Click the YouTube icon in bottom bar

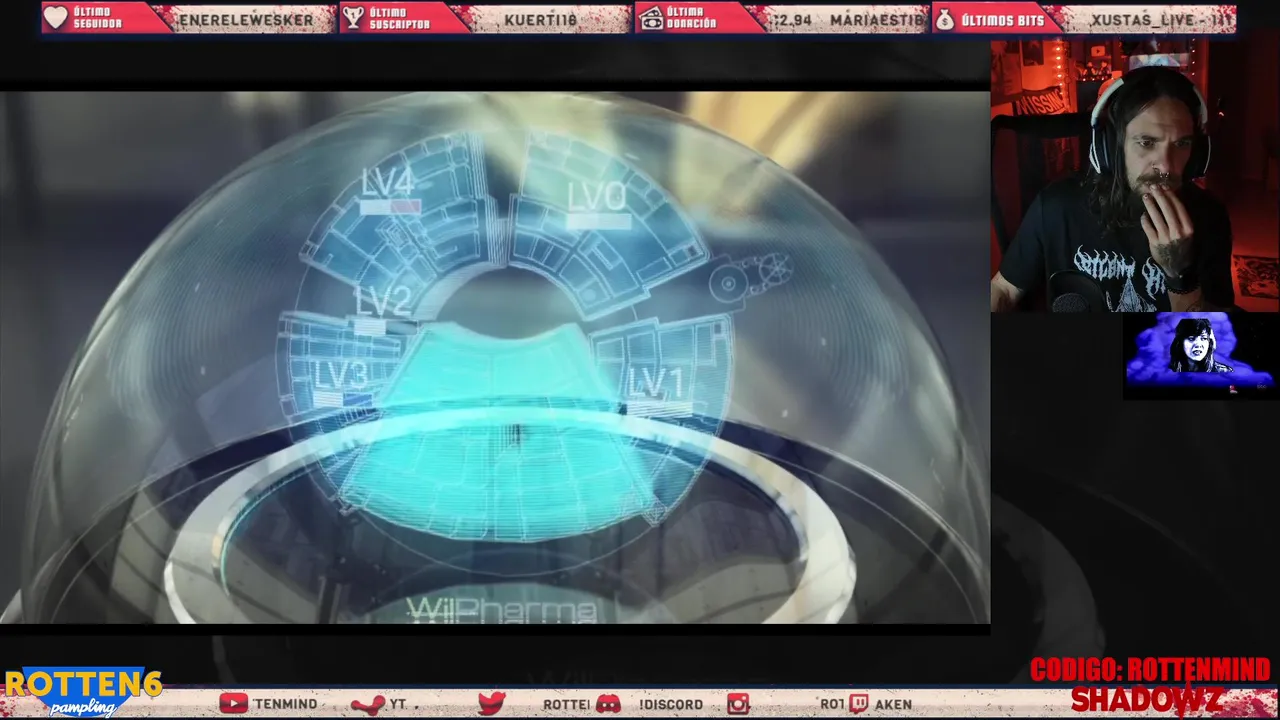(233, 704)
